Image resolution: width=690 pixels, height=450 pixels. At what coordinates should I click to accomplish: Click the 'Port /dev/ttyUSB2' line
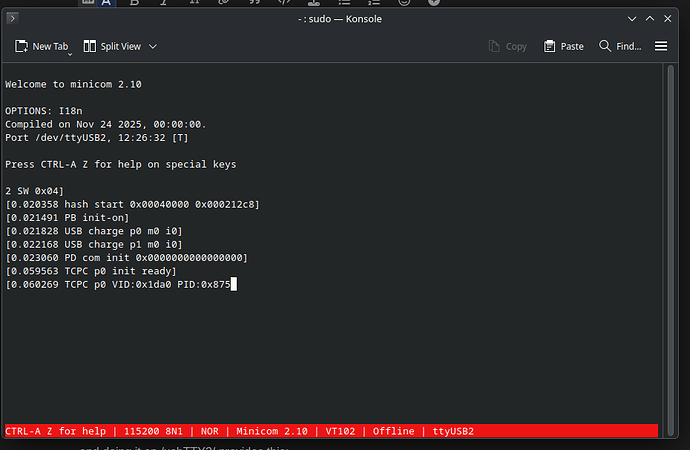pos(96,138)
